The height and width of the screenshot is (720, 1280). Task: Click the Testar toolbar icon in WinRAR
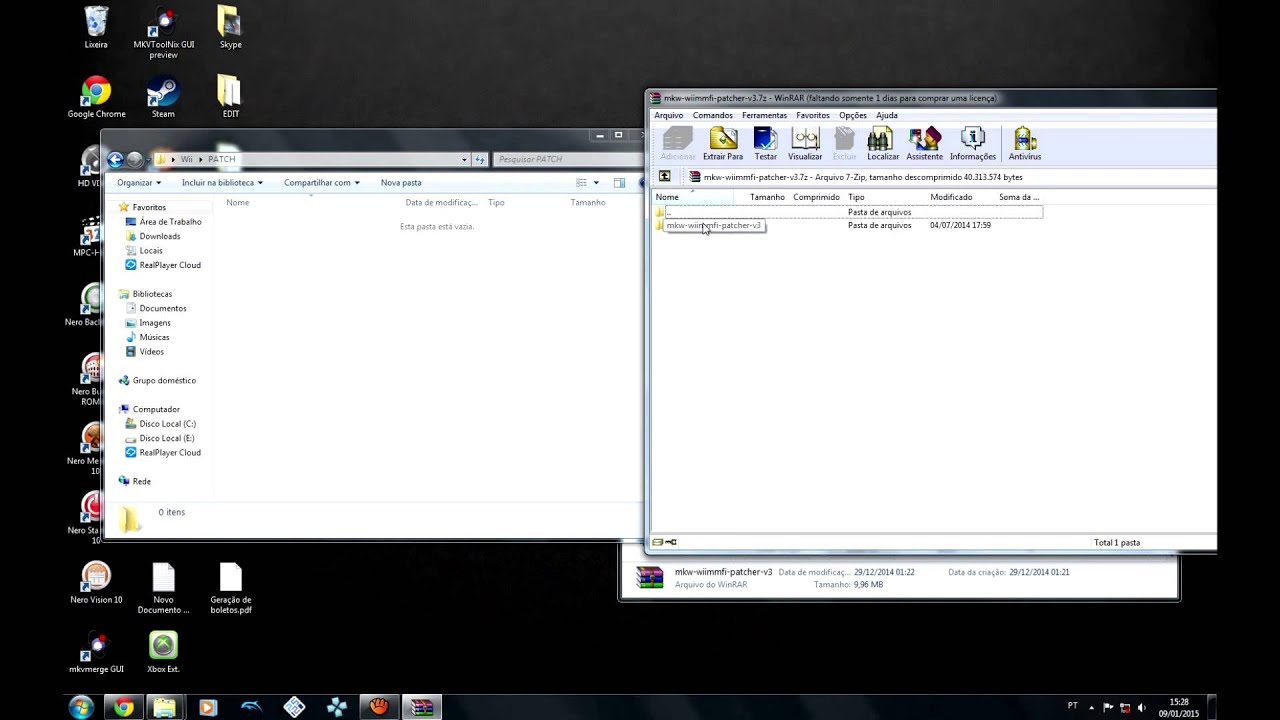coord(765,144)
